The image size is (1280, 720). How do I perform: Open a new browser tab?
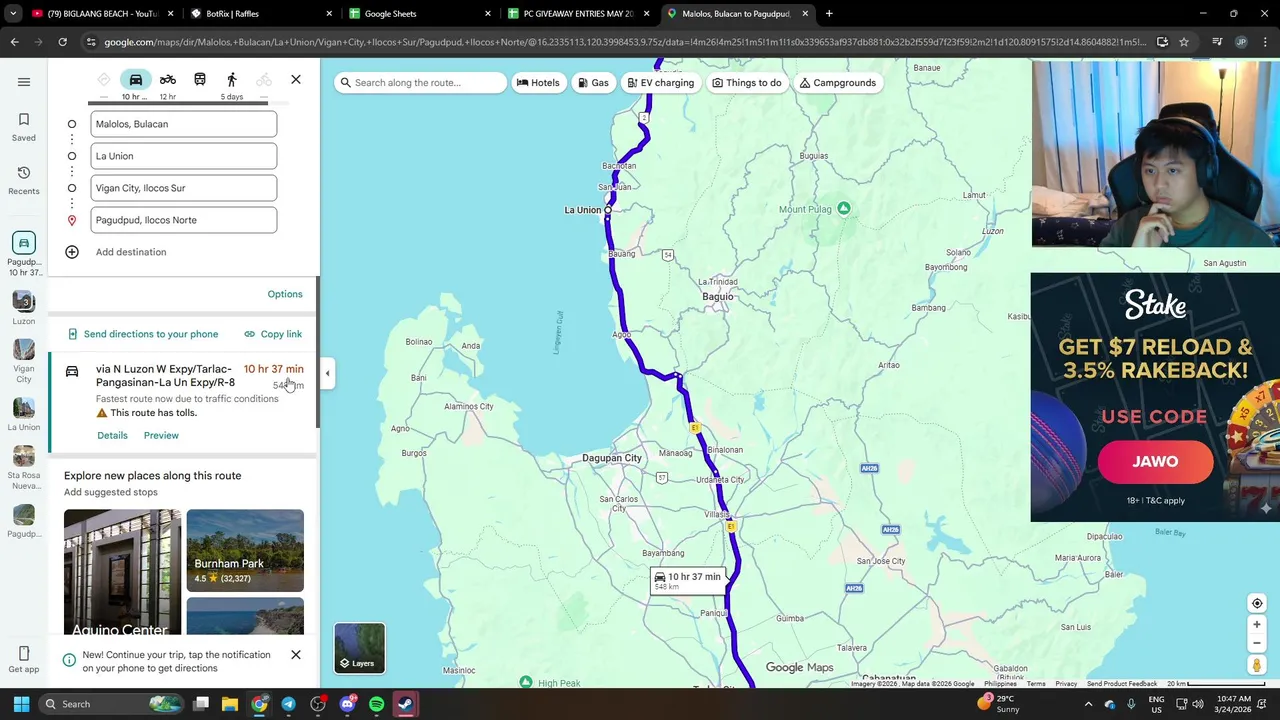829,14
